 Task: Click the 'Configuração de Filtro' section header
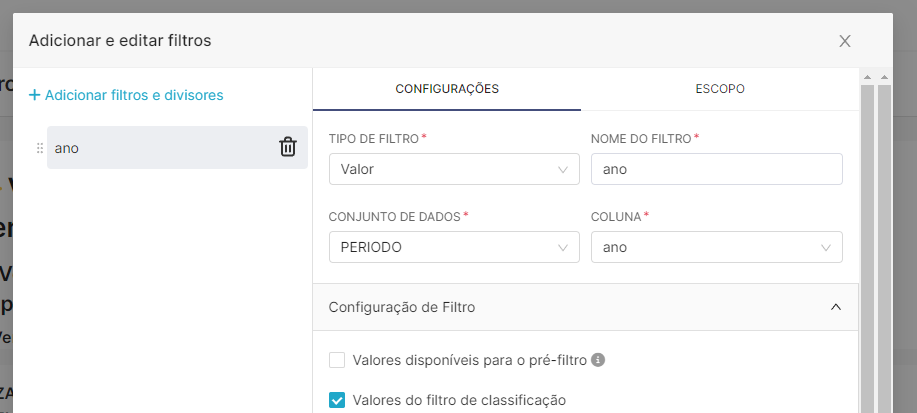(x=585, y=307)
